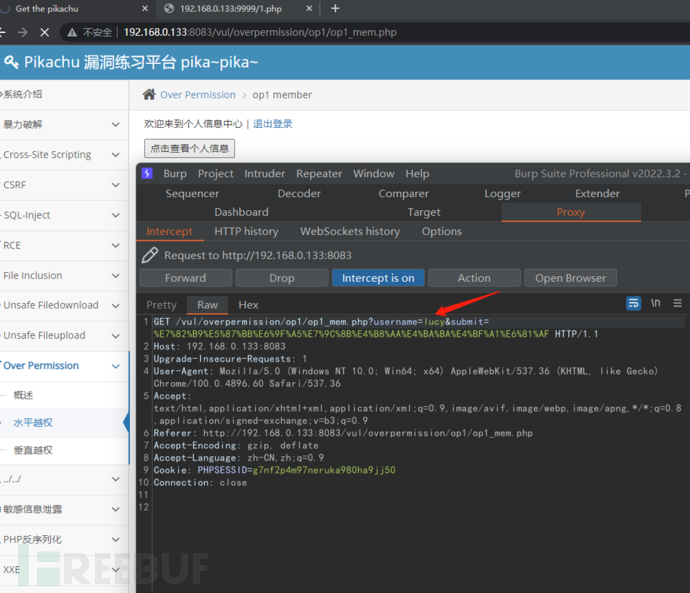Expand the 敏感信息泄露 sidebar section

click(x=62, y=509)
